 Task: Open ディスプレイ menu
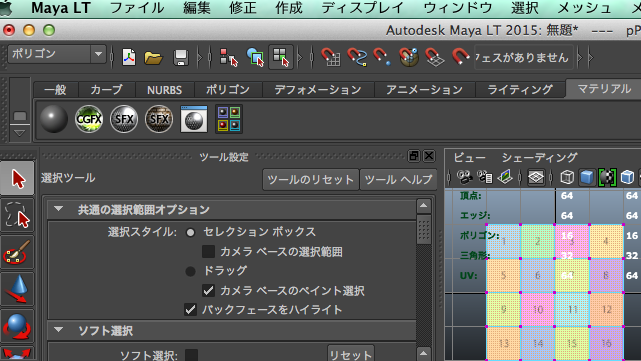point(363,8)
